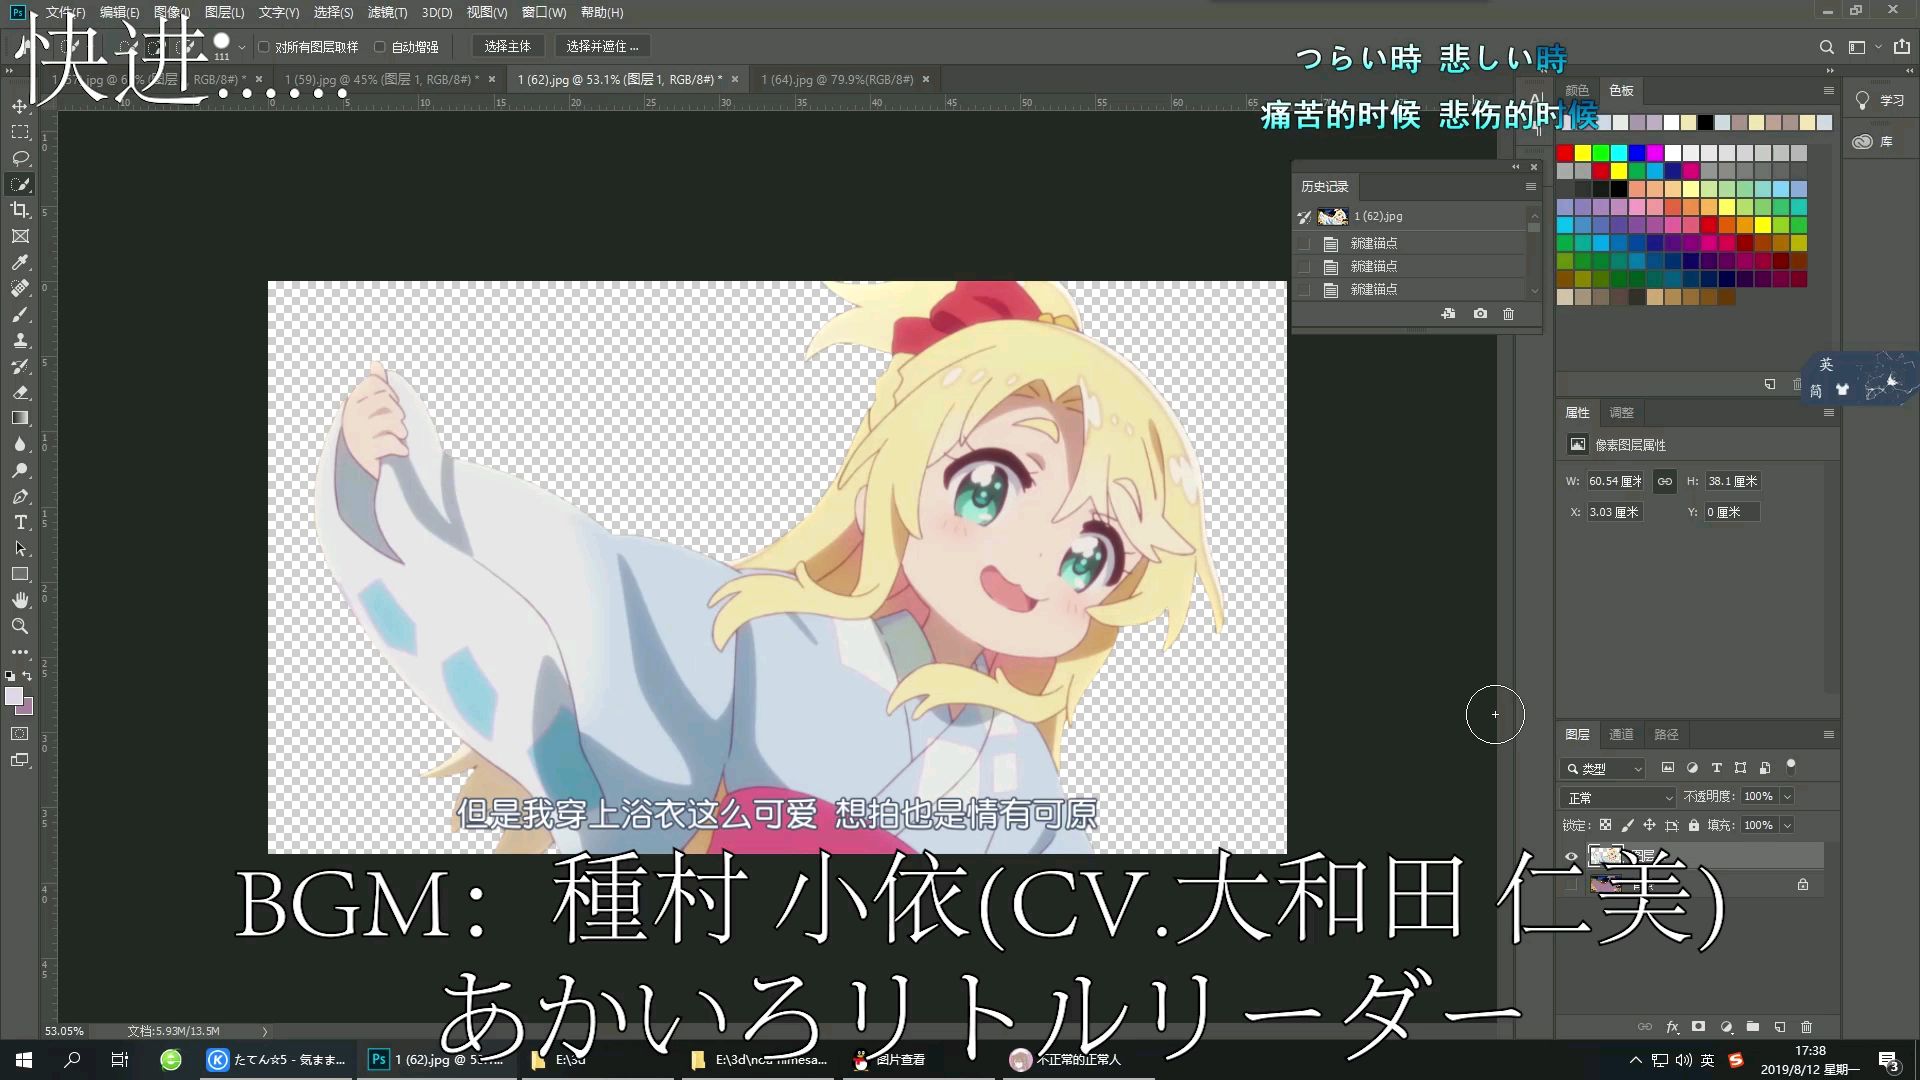Select the Rectangle shape tool
This screenshot has height=1080, width=1920.
(x=20, y=574)
